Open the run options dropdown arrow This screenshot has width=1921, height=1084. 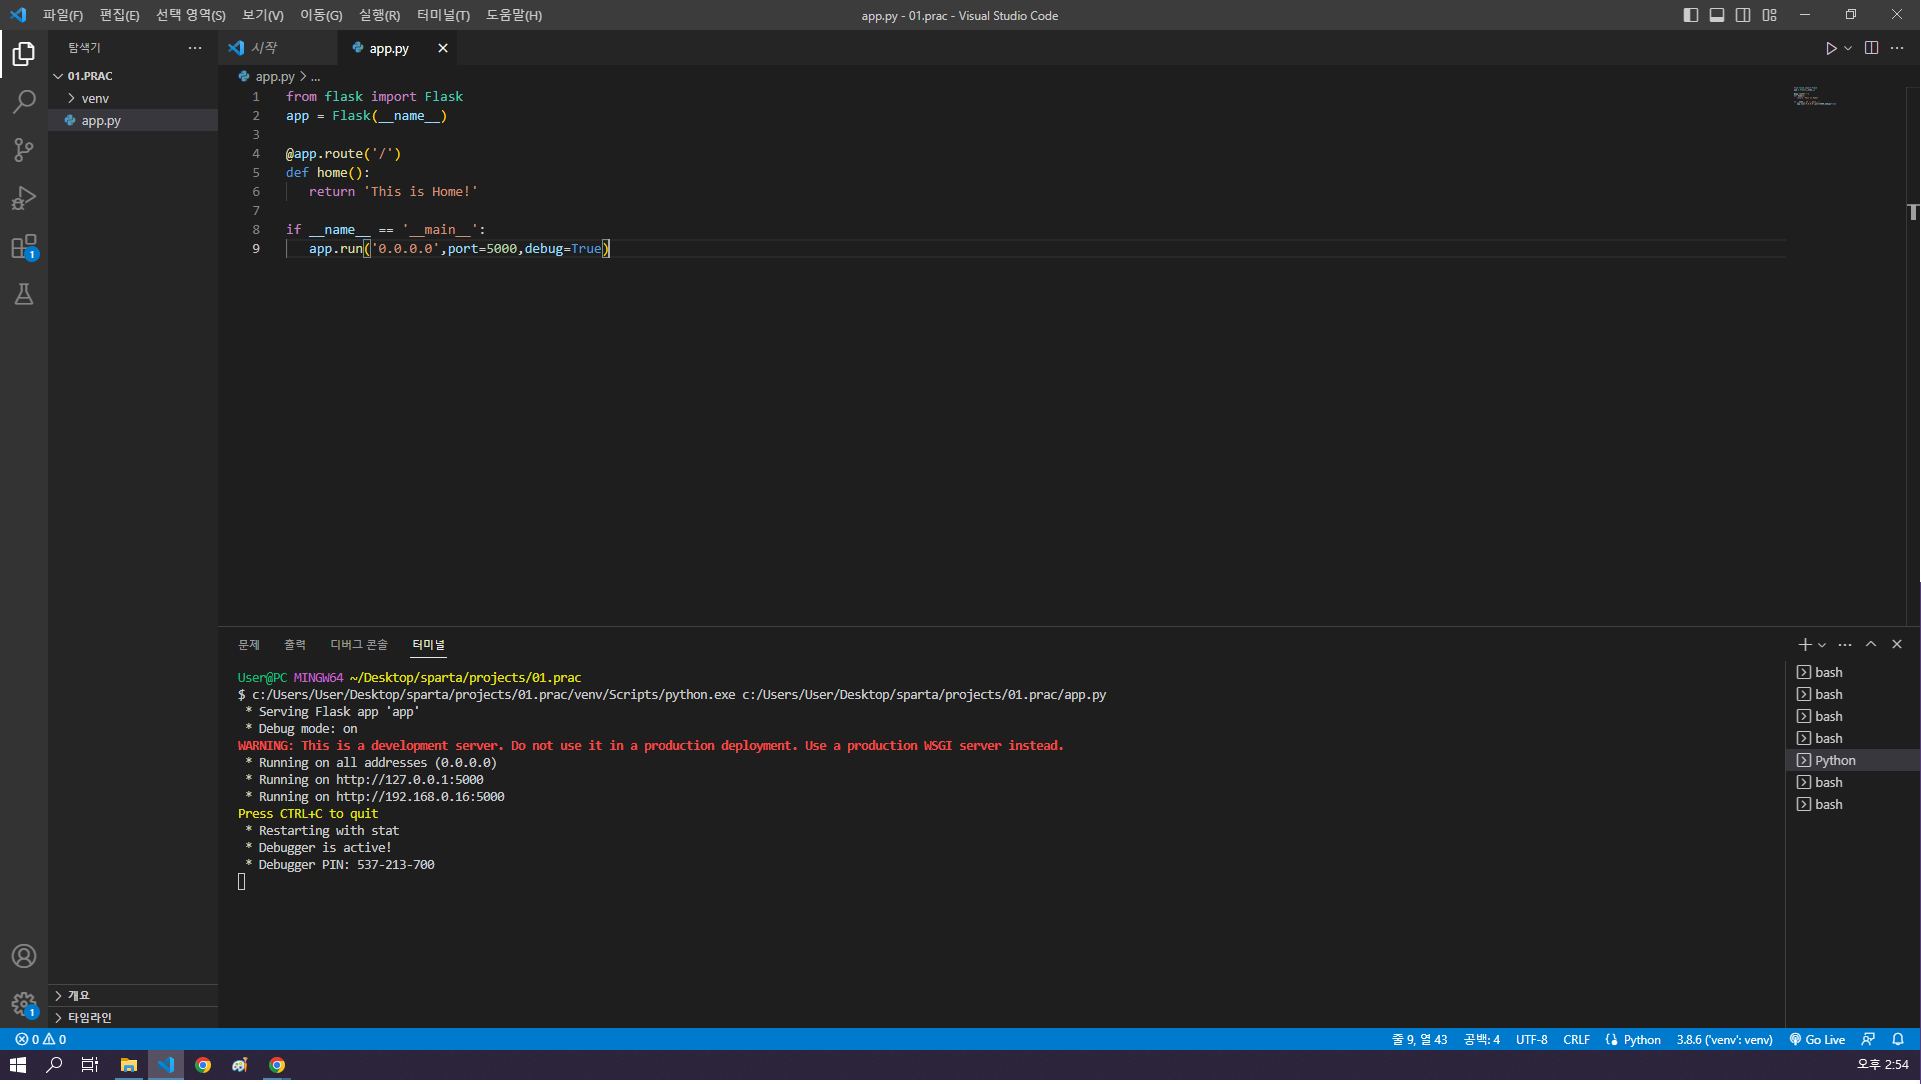(x=1848, y=48)
